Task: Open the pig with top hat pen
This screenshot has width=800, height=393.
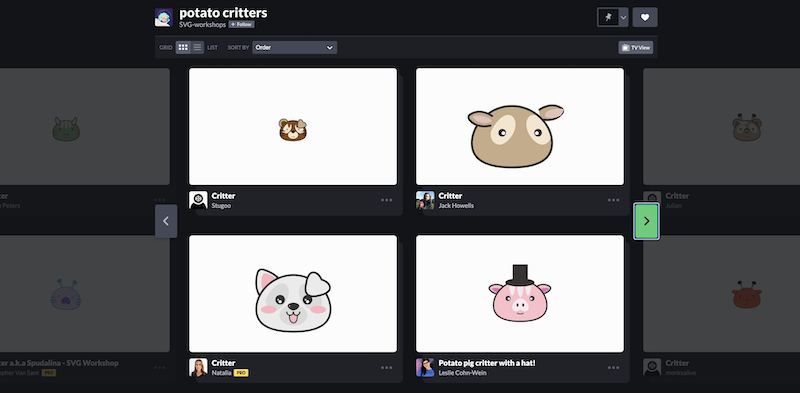Action: click(520, 293)
